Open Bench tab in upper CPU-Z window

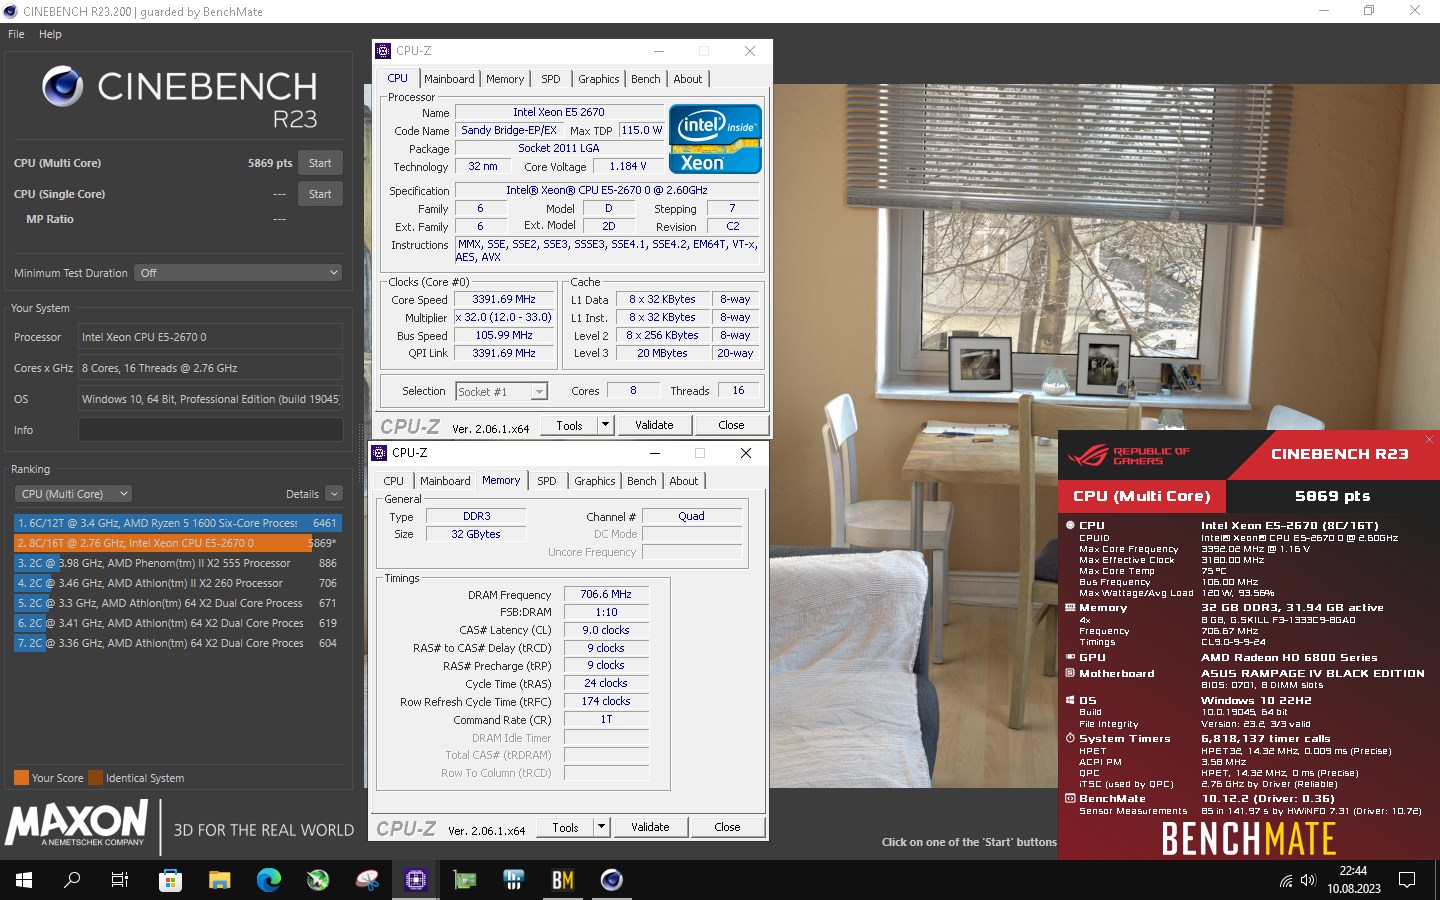pos(646,79)
